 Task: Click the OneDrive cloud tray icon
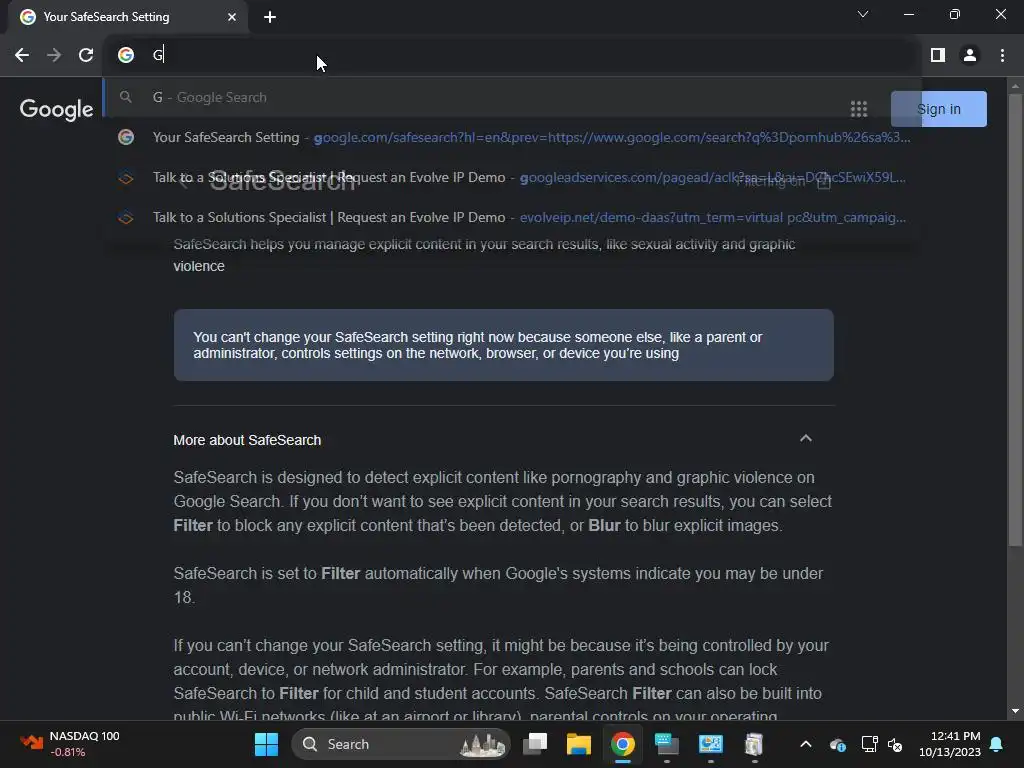[838, 744]
